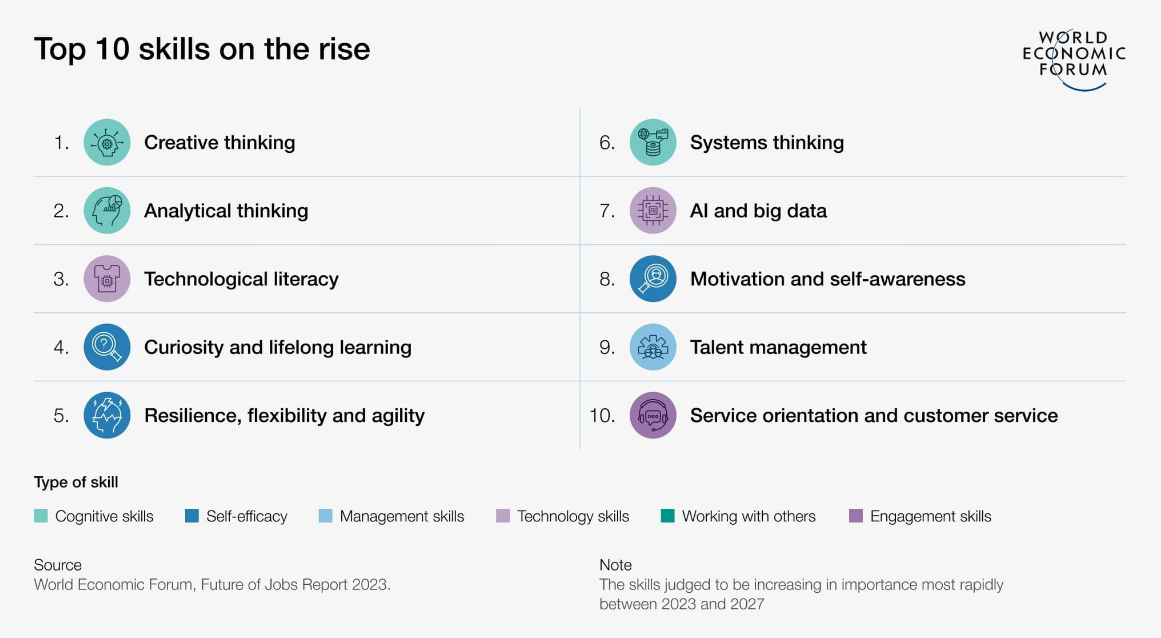Click the Resilience, flexibility and agility icon
The width and height of the screenshot is (1161, 638).
tap(107, 415)
